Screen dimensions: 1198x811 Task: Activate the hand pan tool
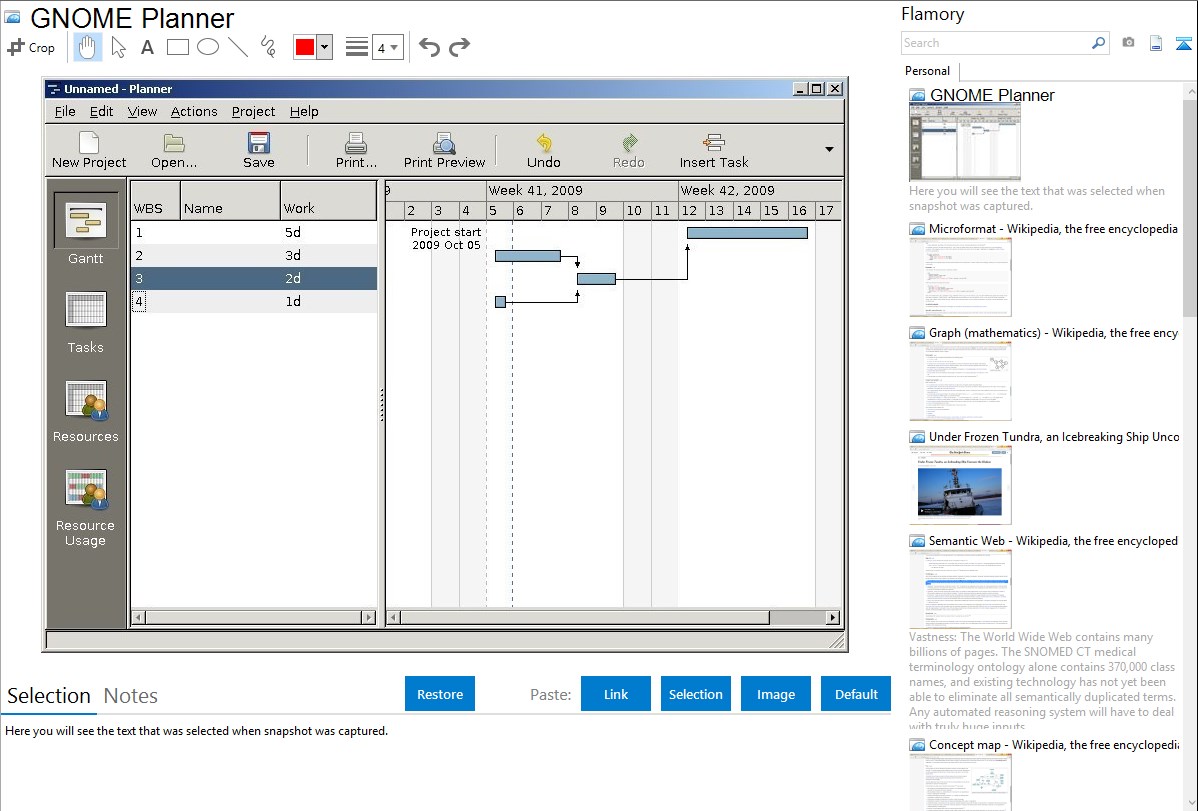coord(87,47)
